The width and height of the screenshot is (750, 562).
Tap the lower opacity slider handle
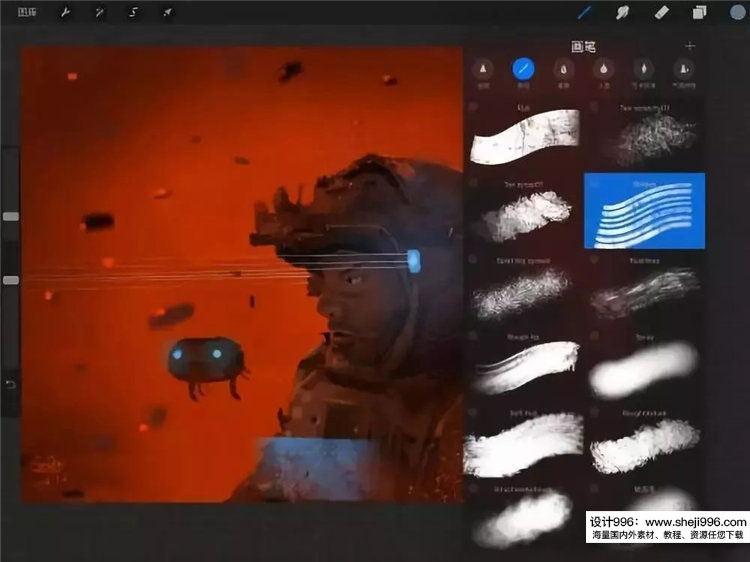tap(11, 280)
